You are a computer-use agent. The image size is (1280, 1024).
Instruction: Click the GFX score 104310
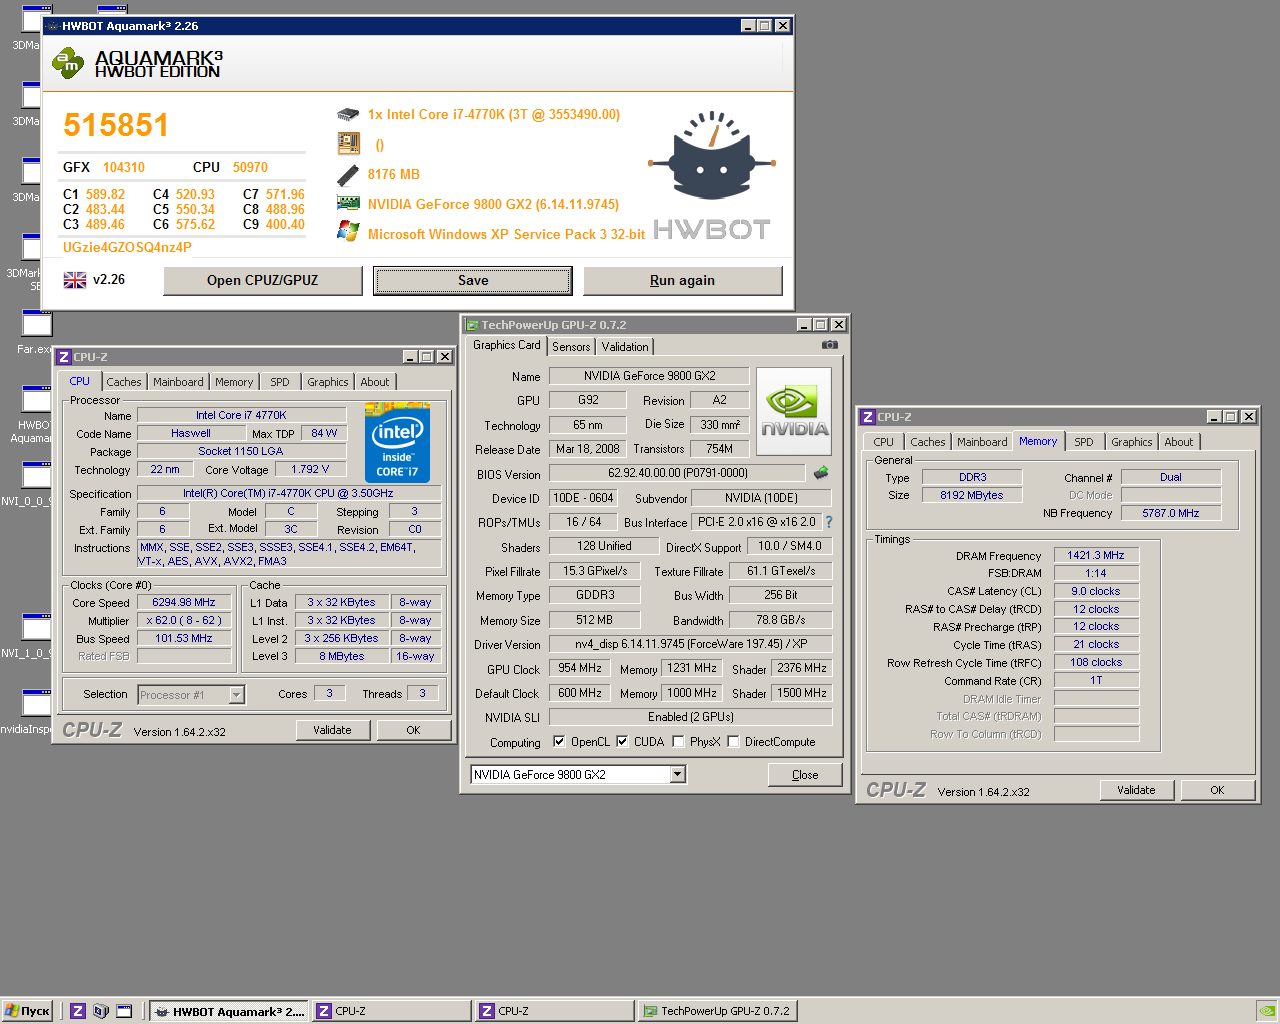[x=124, y=167]
